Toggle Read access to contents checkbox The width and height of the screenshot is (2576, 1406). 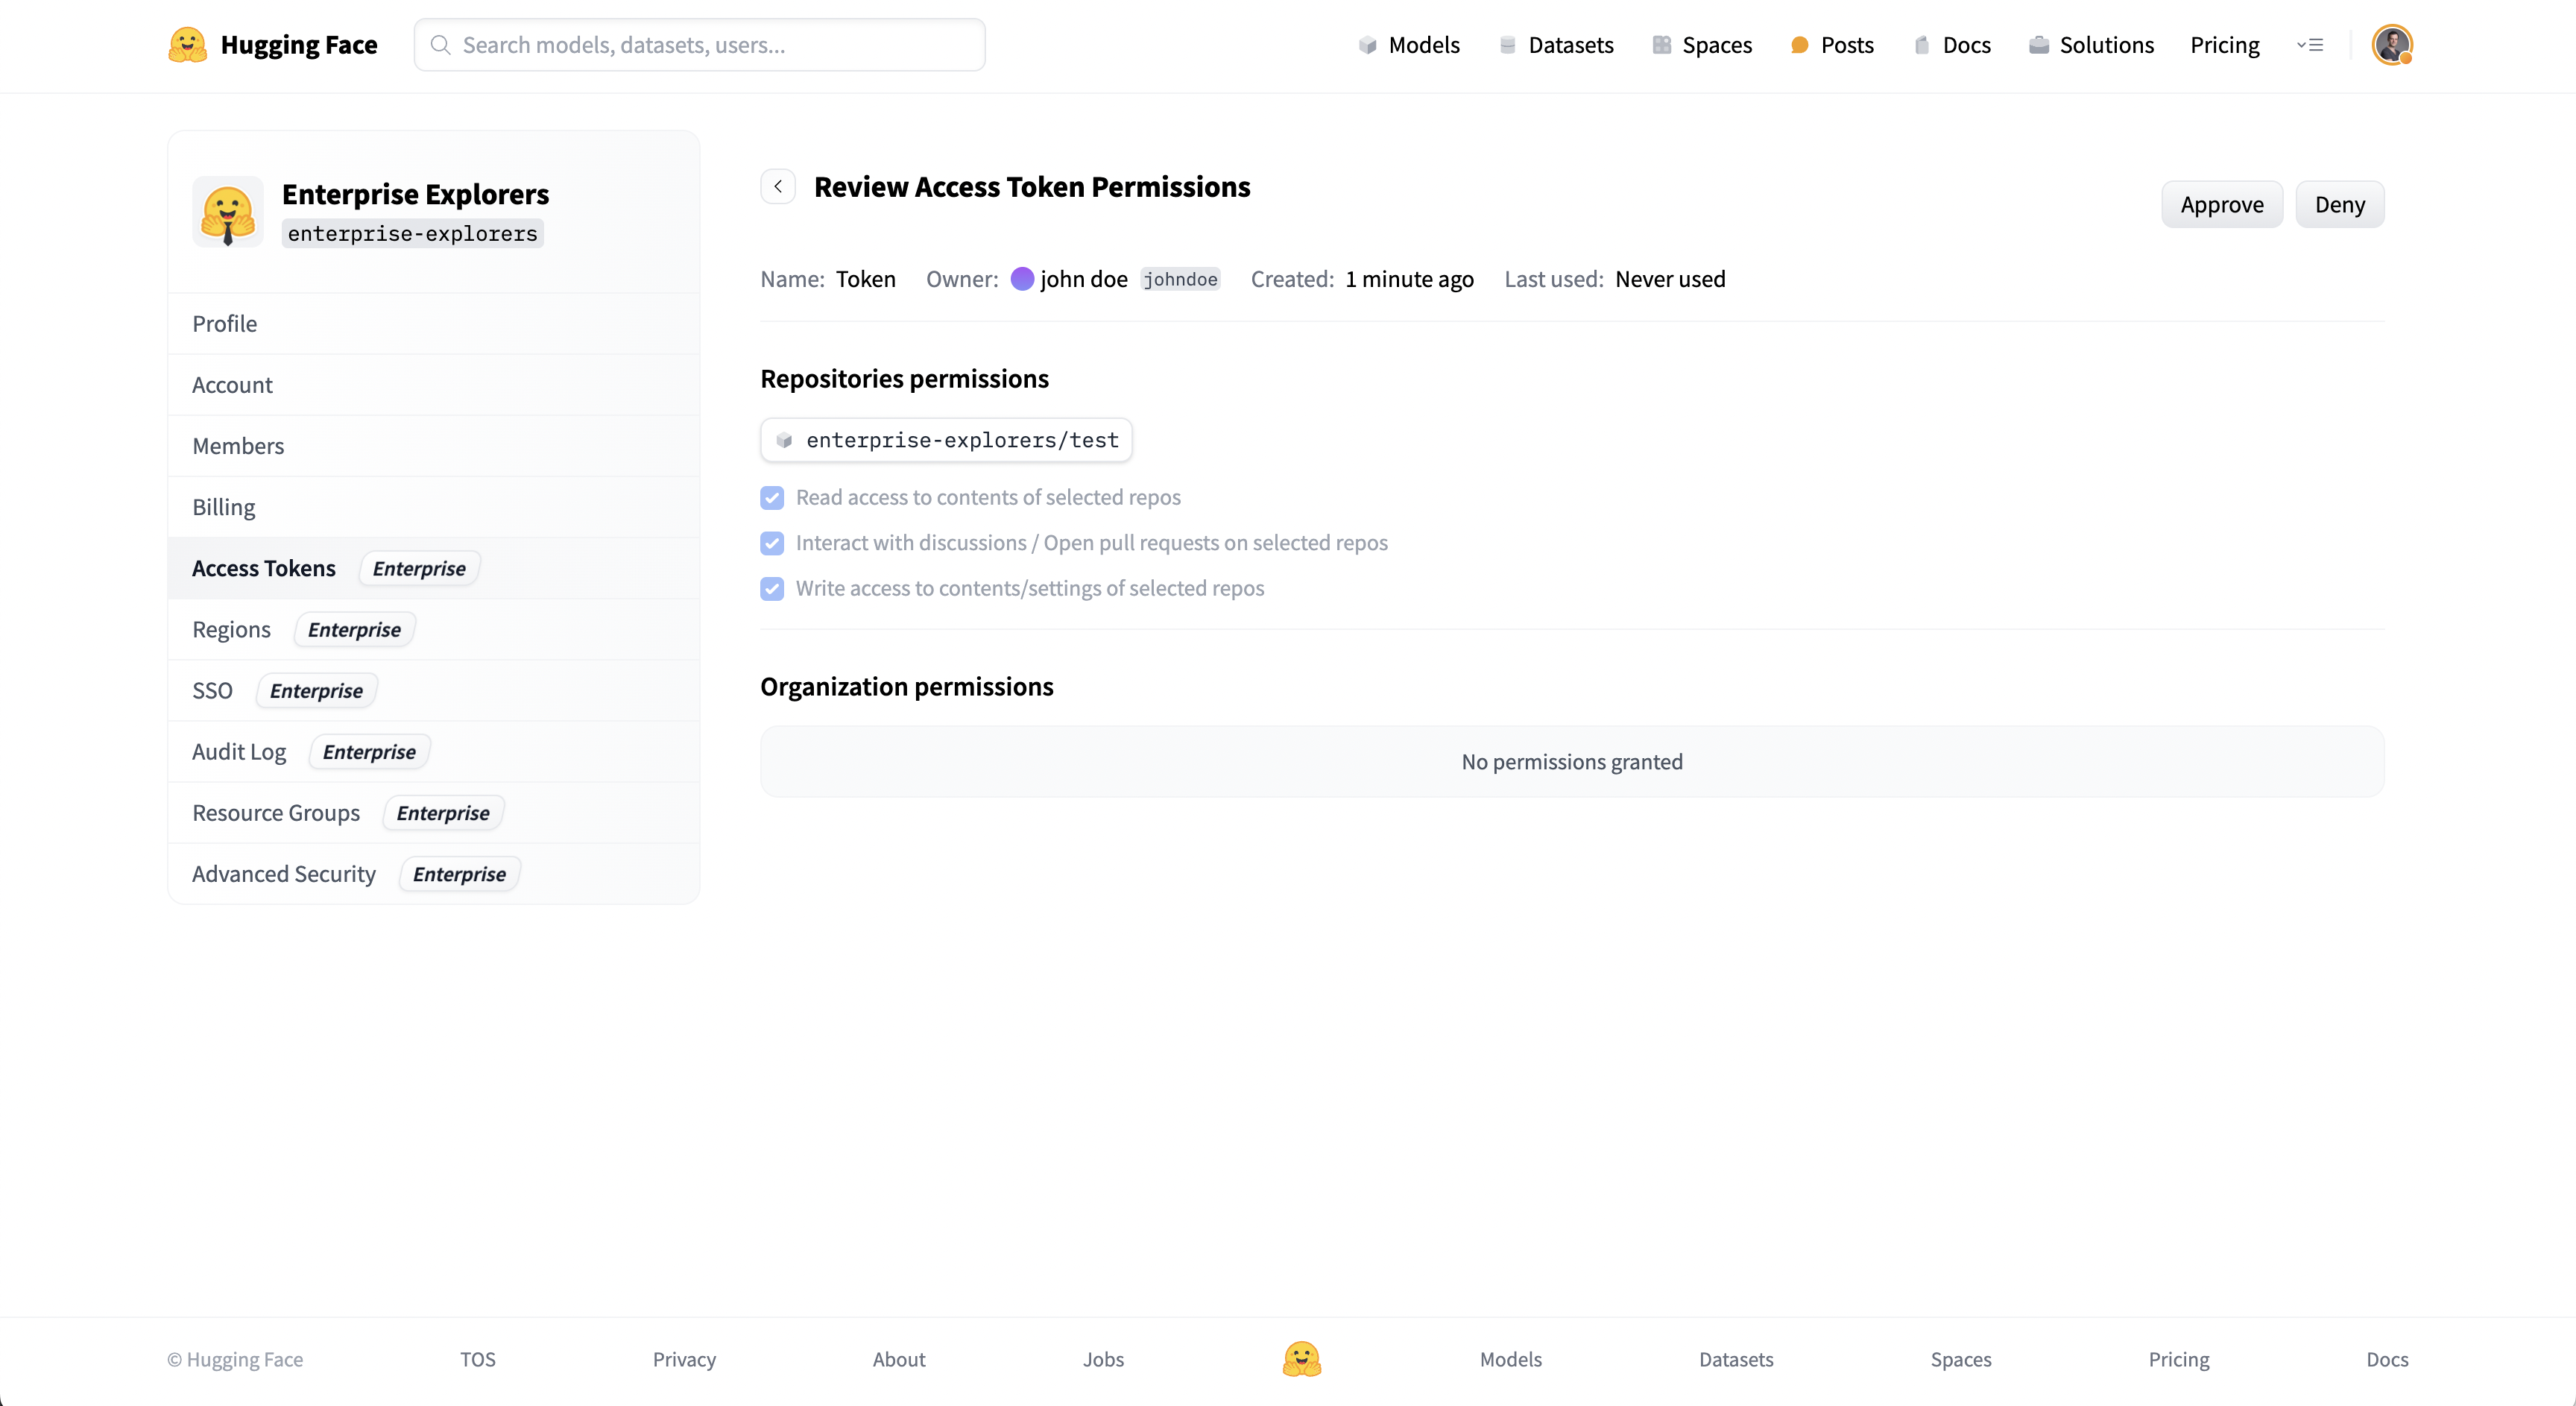tap(772, 498)
